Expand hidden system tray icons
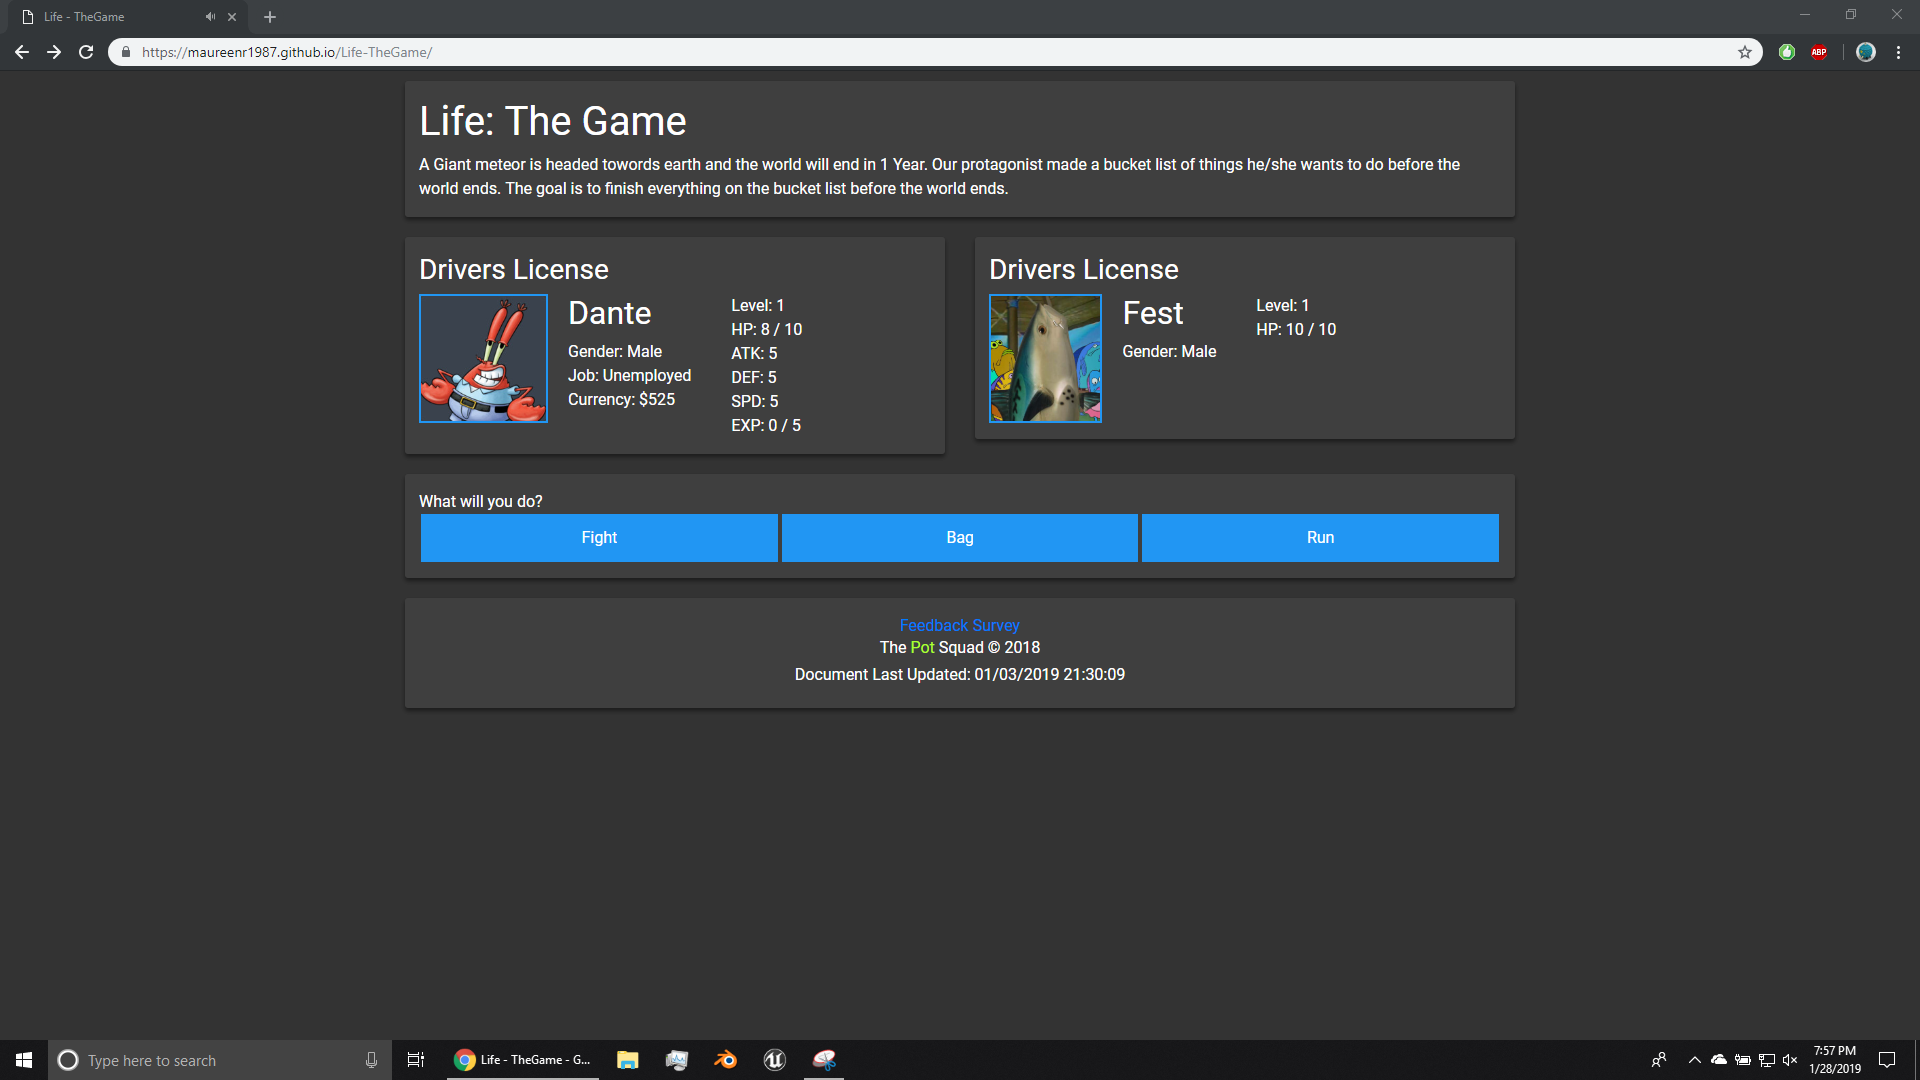The height and width of the screenshot is (1080, 1920). point(1694,1060)
